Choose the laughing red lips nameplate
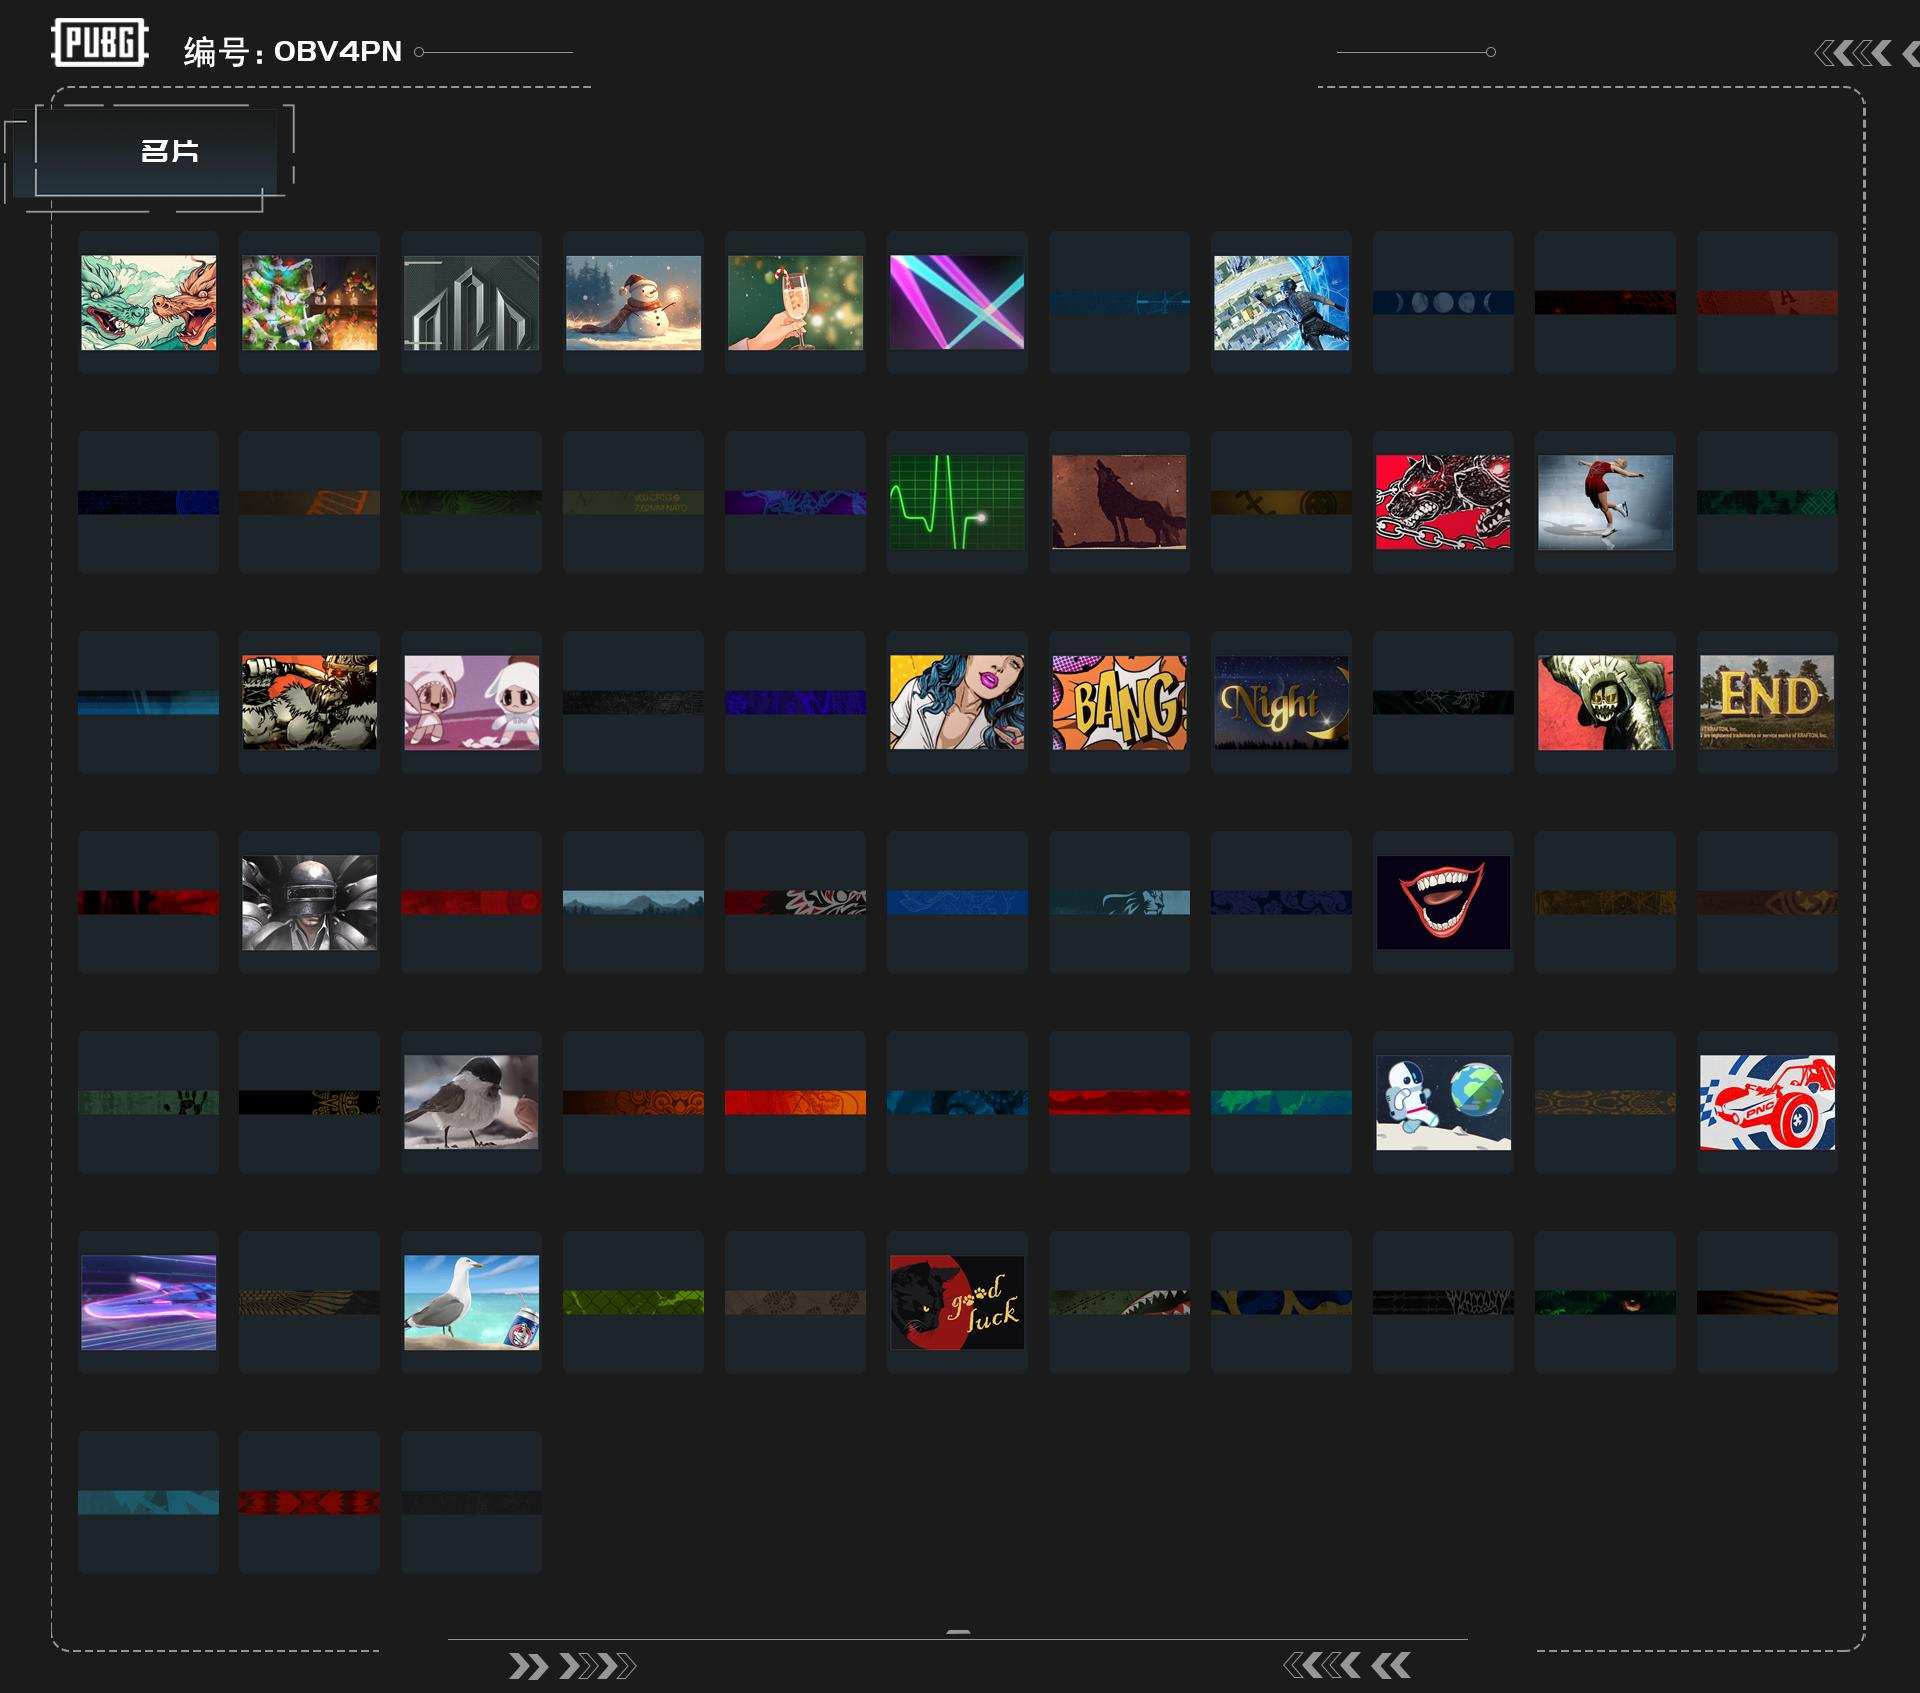The height and width of the screenshot is (1693, 1920). coord(1443,902)
